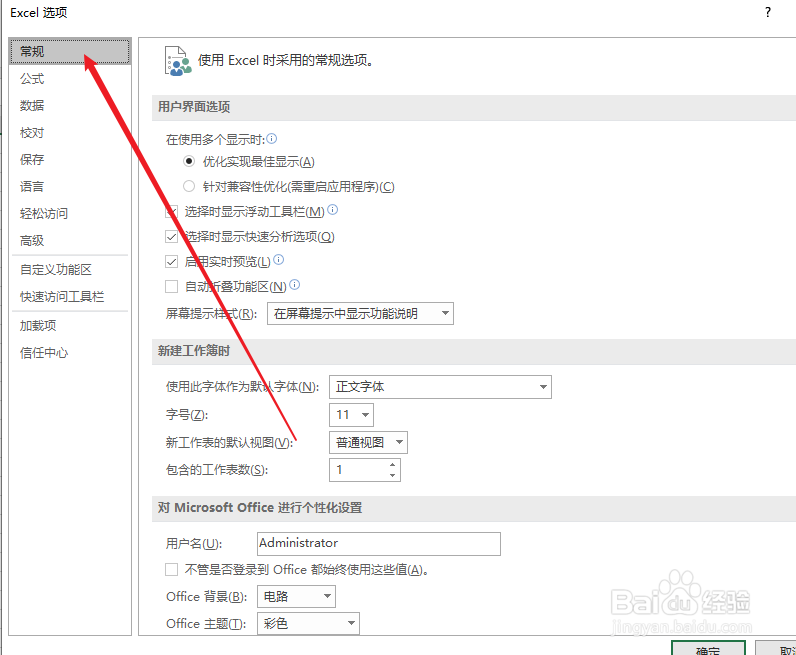Screen dimensions: 796x655
Task: Open 屏幕提示样式 dropdown
Action: 360,313
